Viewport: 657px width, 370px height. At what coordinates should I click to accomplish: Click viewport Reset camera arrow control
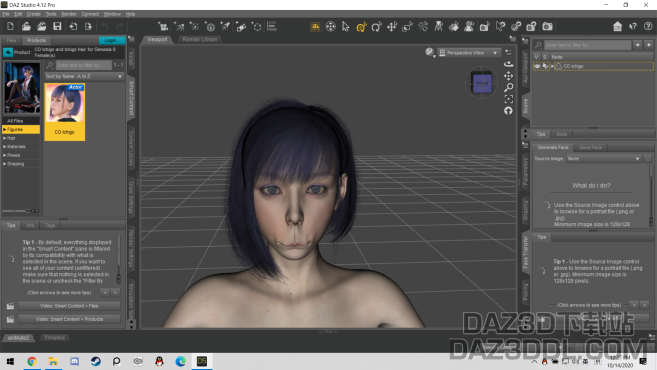pos(508,111)
